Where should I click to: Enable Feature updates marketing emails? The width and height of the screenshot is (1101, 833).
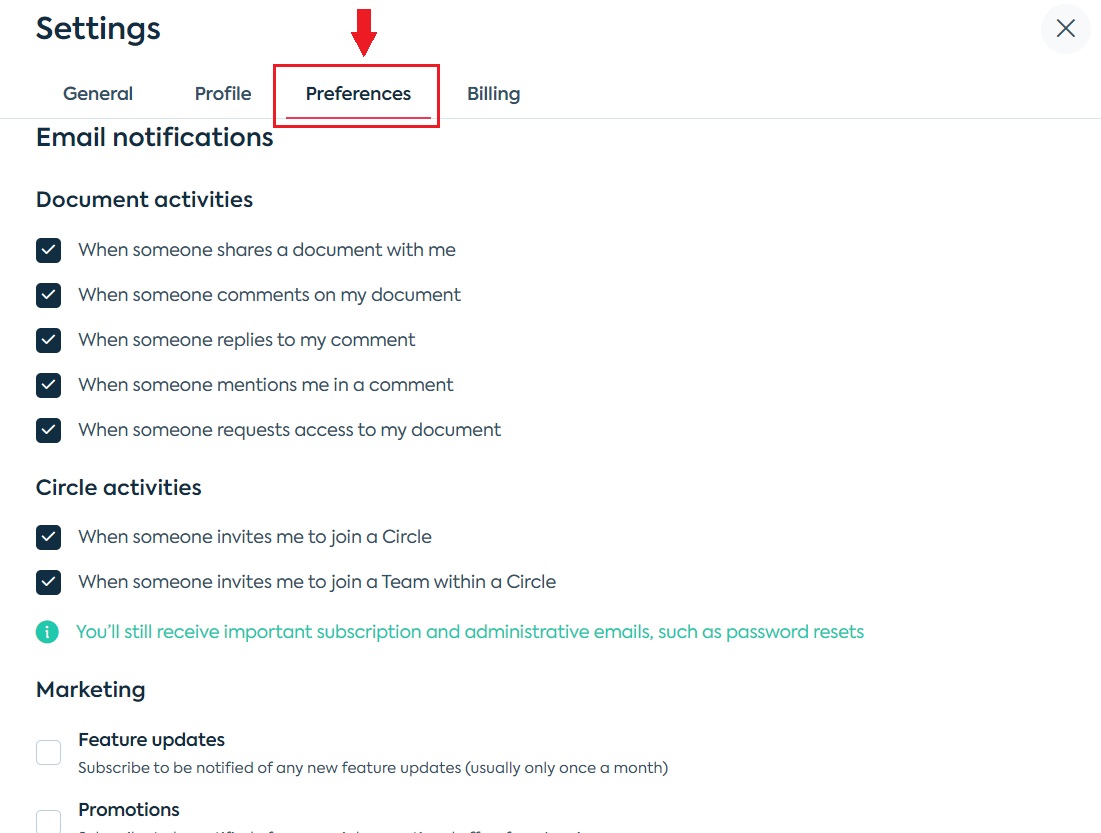48,752
